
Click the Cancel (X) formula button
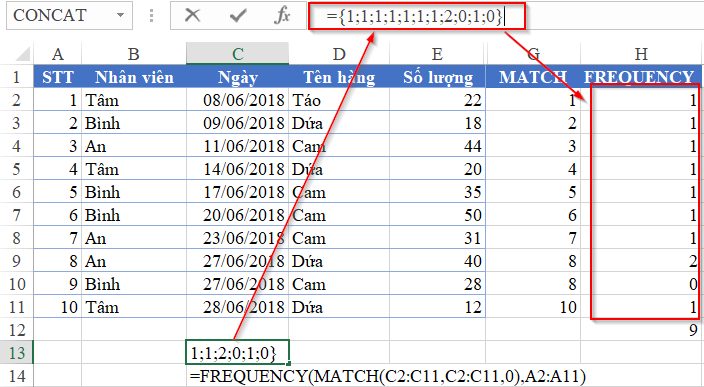pos(192,15)
